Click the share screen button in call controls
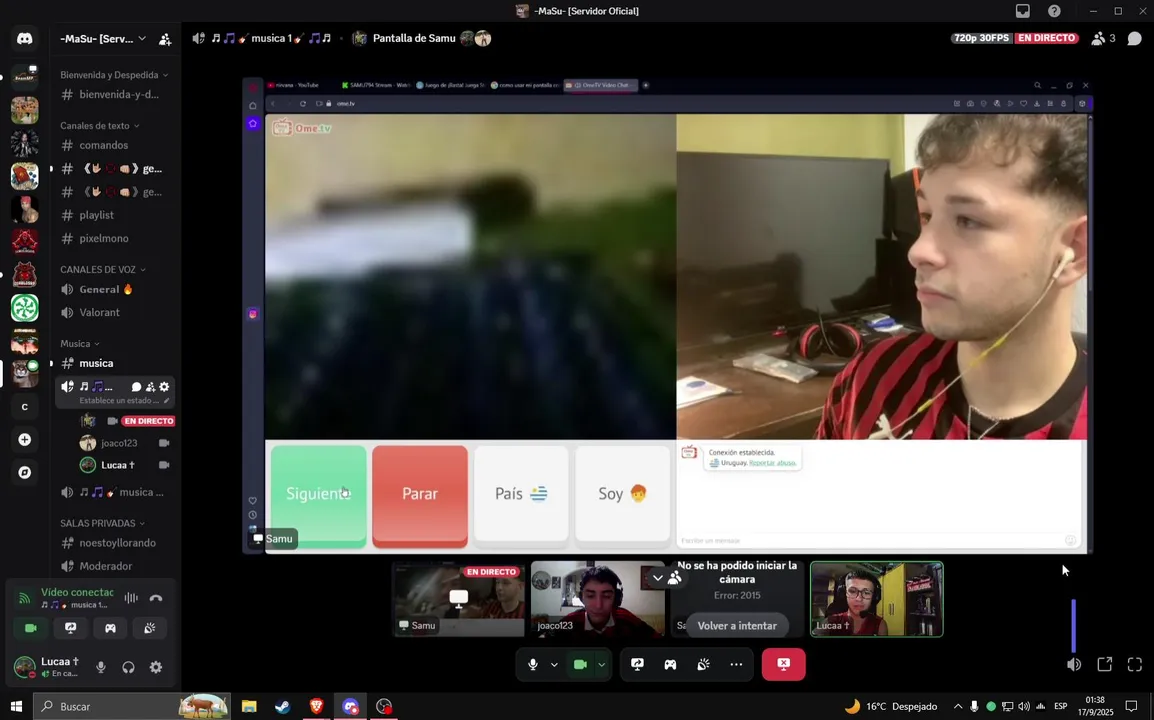This screenshot has height=720, width=1154. (637, 665)
